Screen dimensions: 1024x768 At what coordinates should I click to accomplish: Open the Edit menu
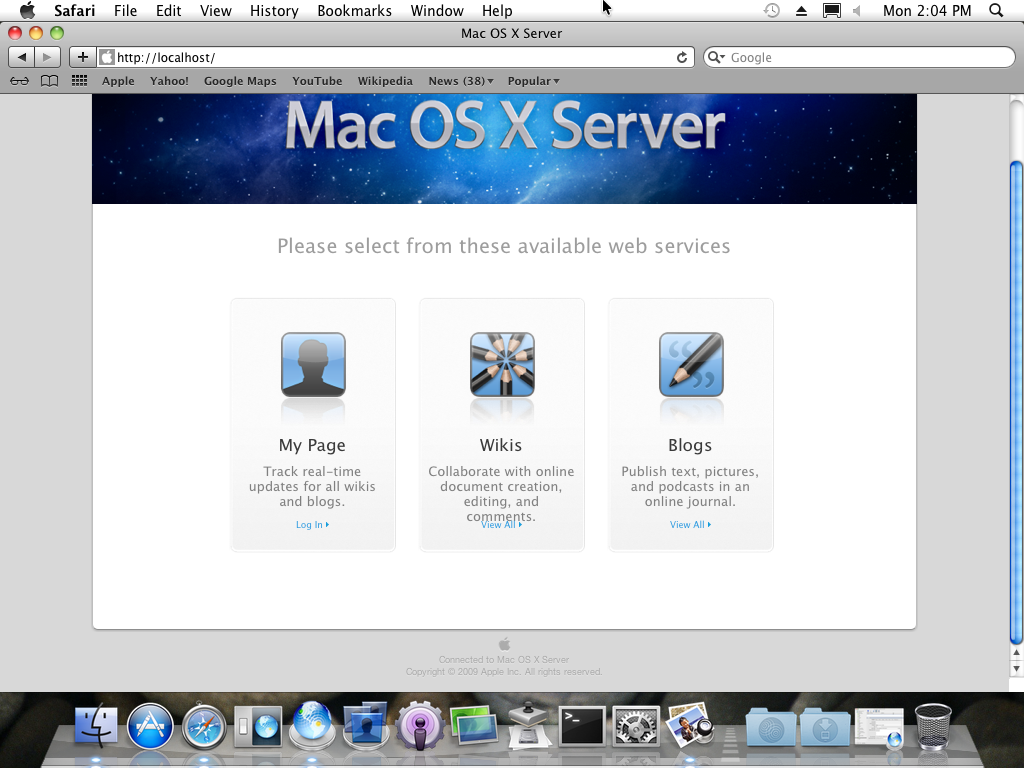(168, 10)
